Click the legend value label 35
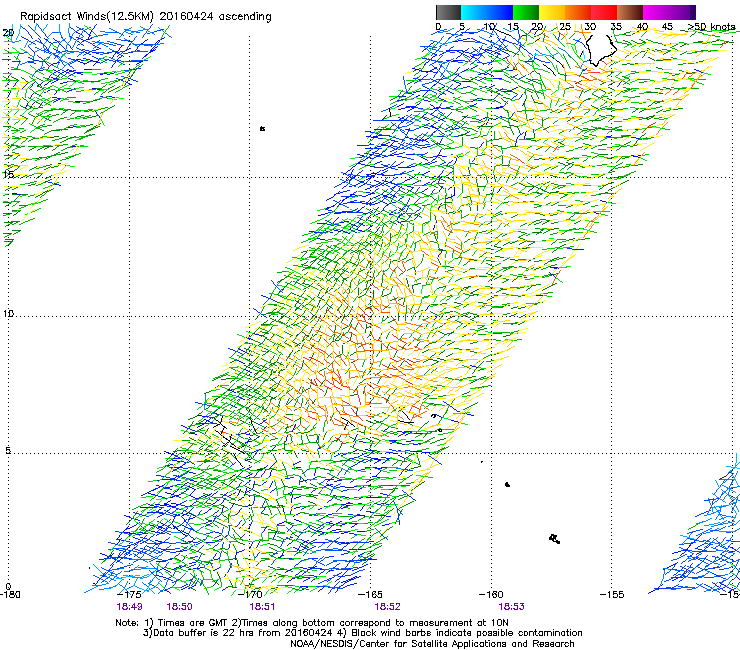The height and width of the screenshot is (650, 740). (x=616, y=27)
